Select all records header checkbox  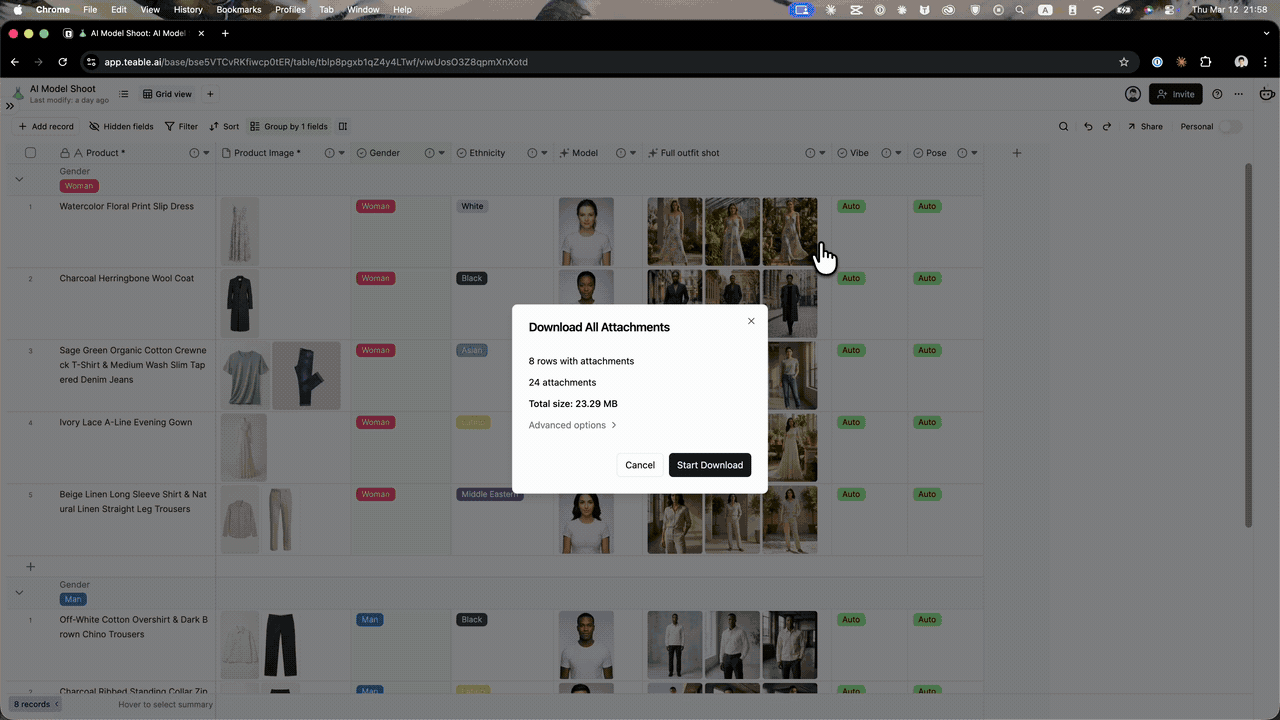point(30,153)
